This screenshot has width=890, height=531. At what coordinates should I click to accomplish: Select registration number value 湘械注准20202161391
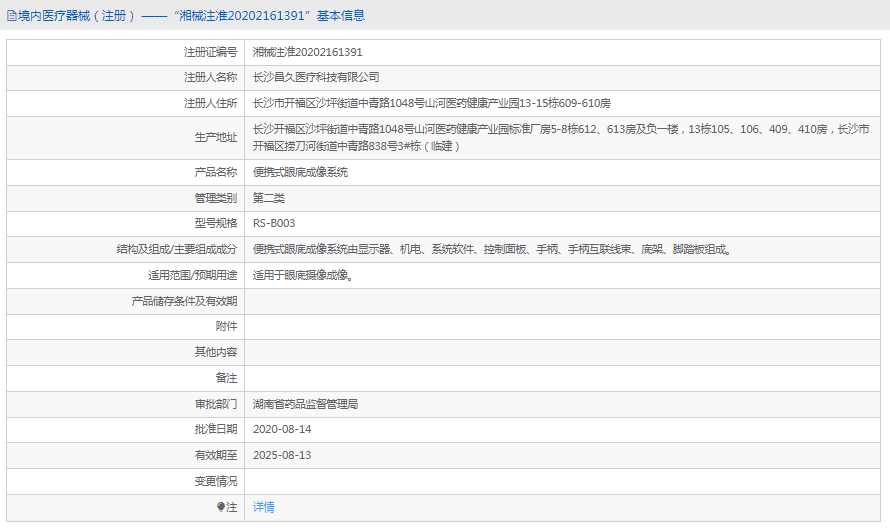307,52
